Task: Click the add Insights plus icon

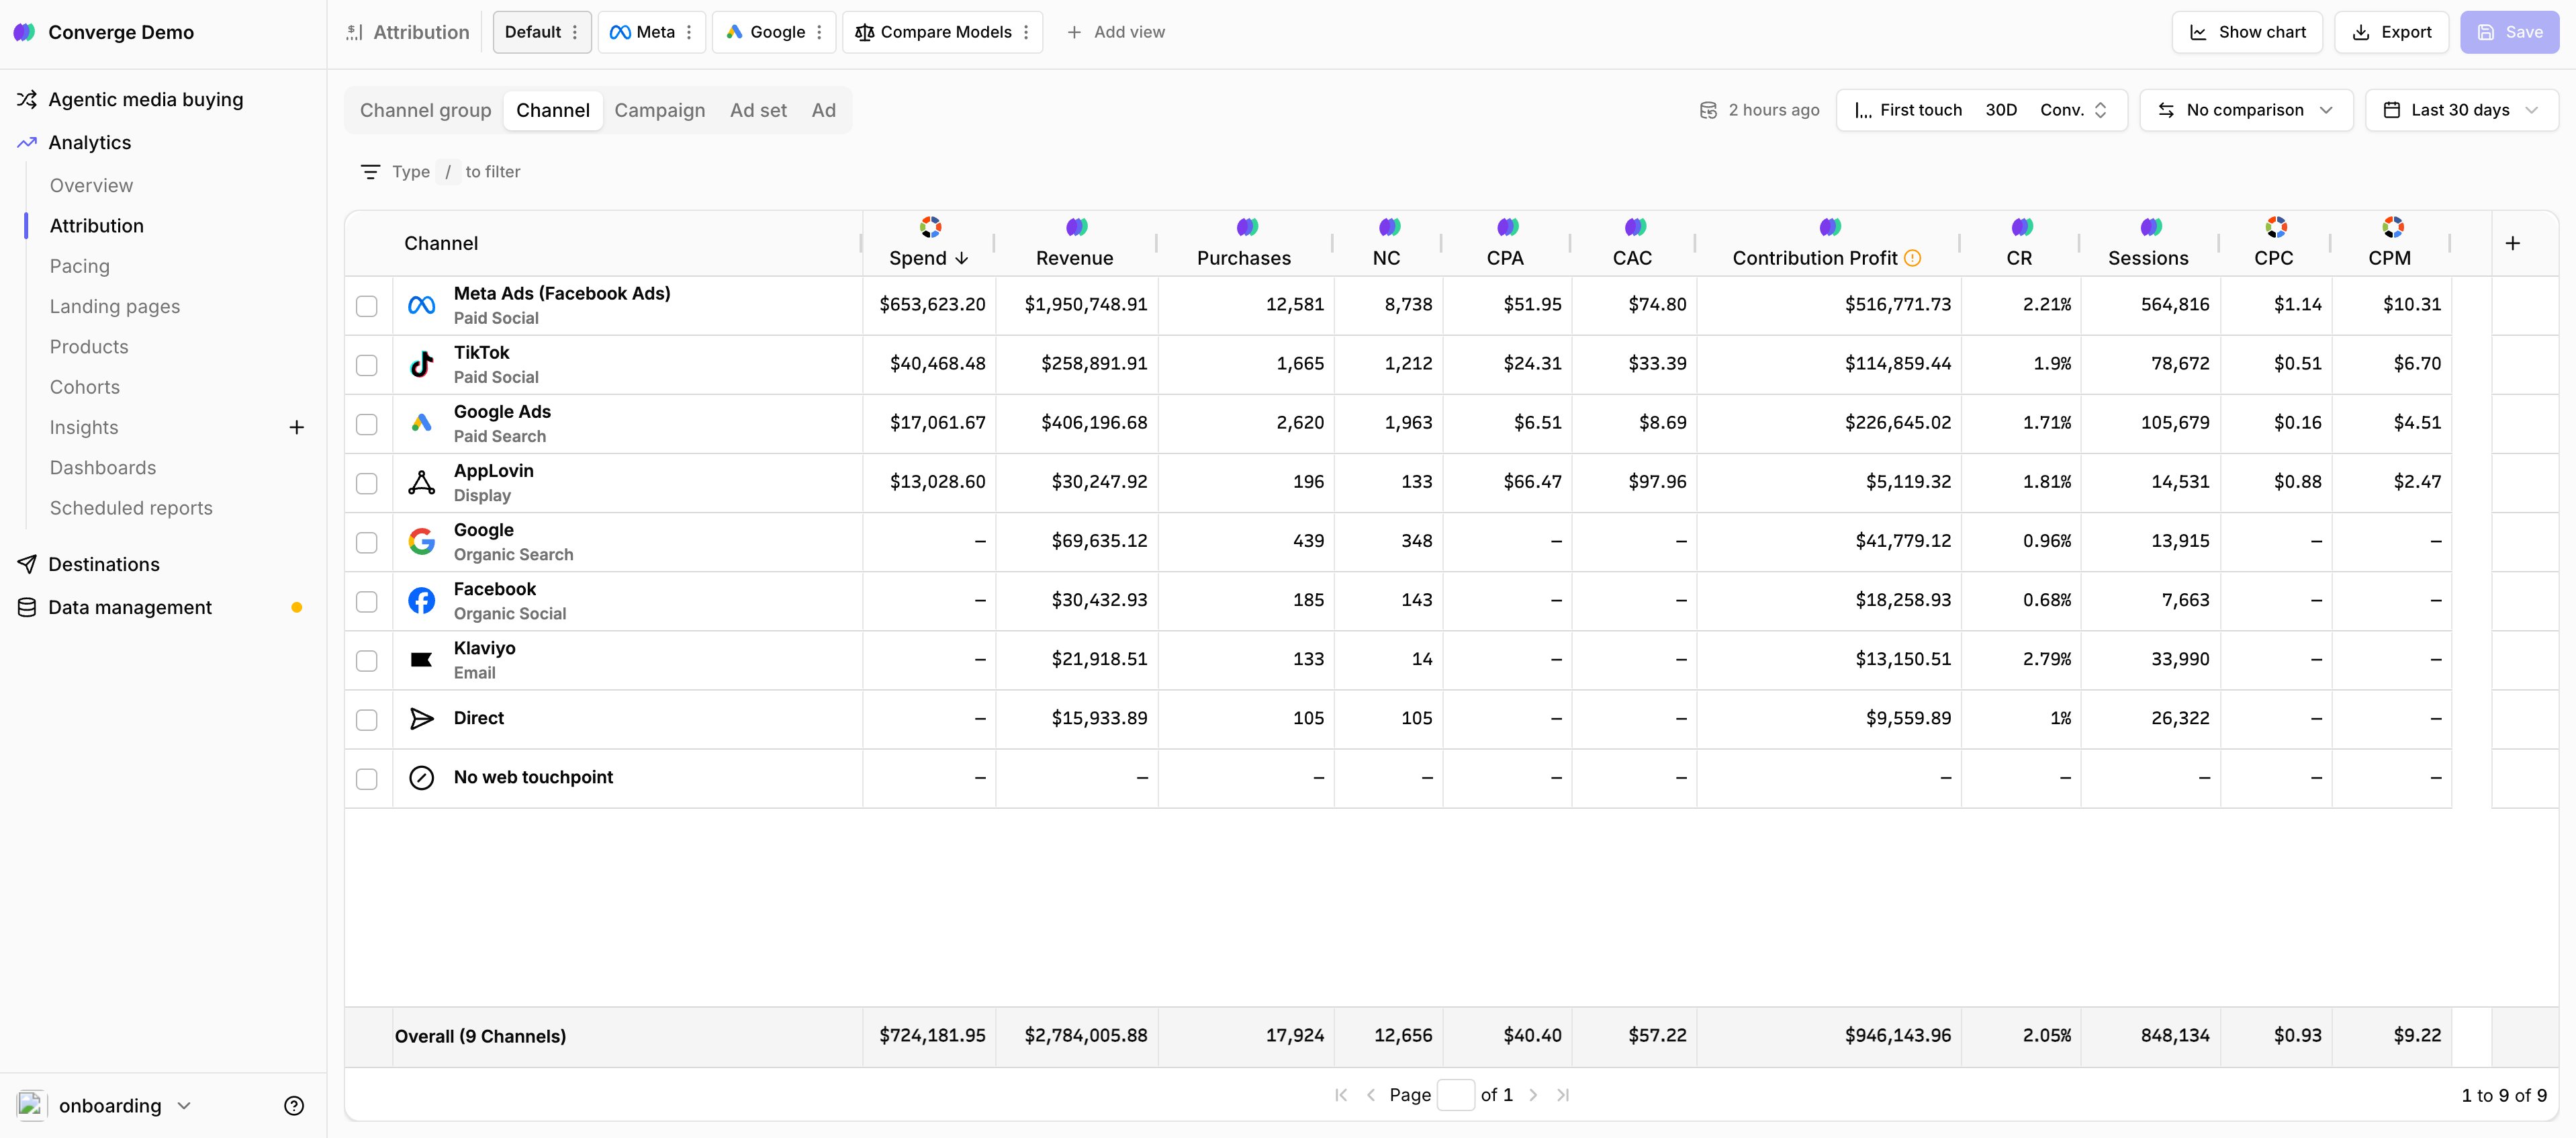Action: (x=296, y=427)
